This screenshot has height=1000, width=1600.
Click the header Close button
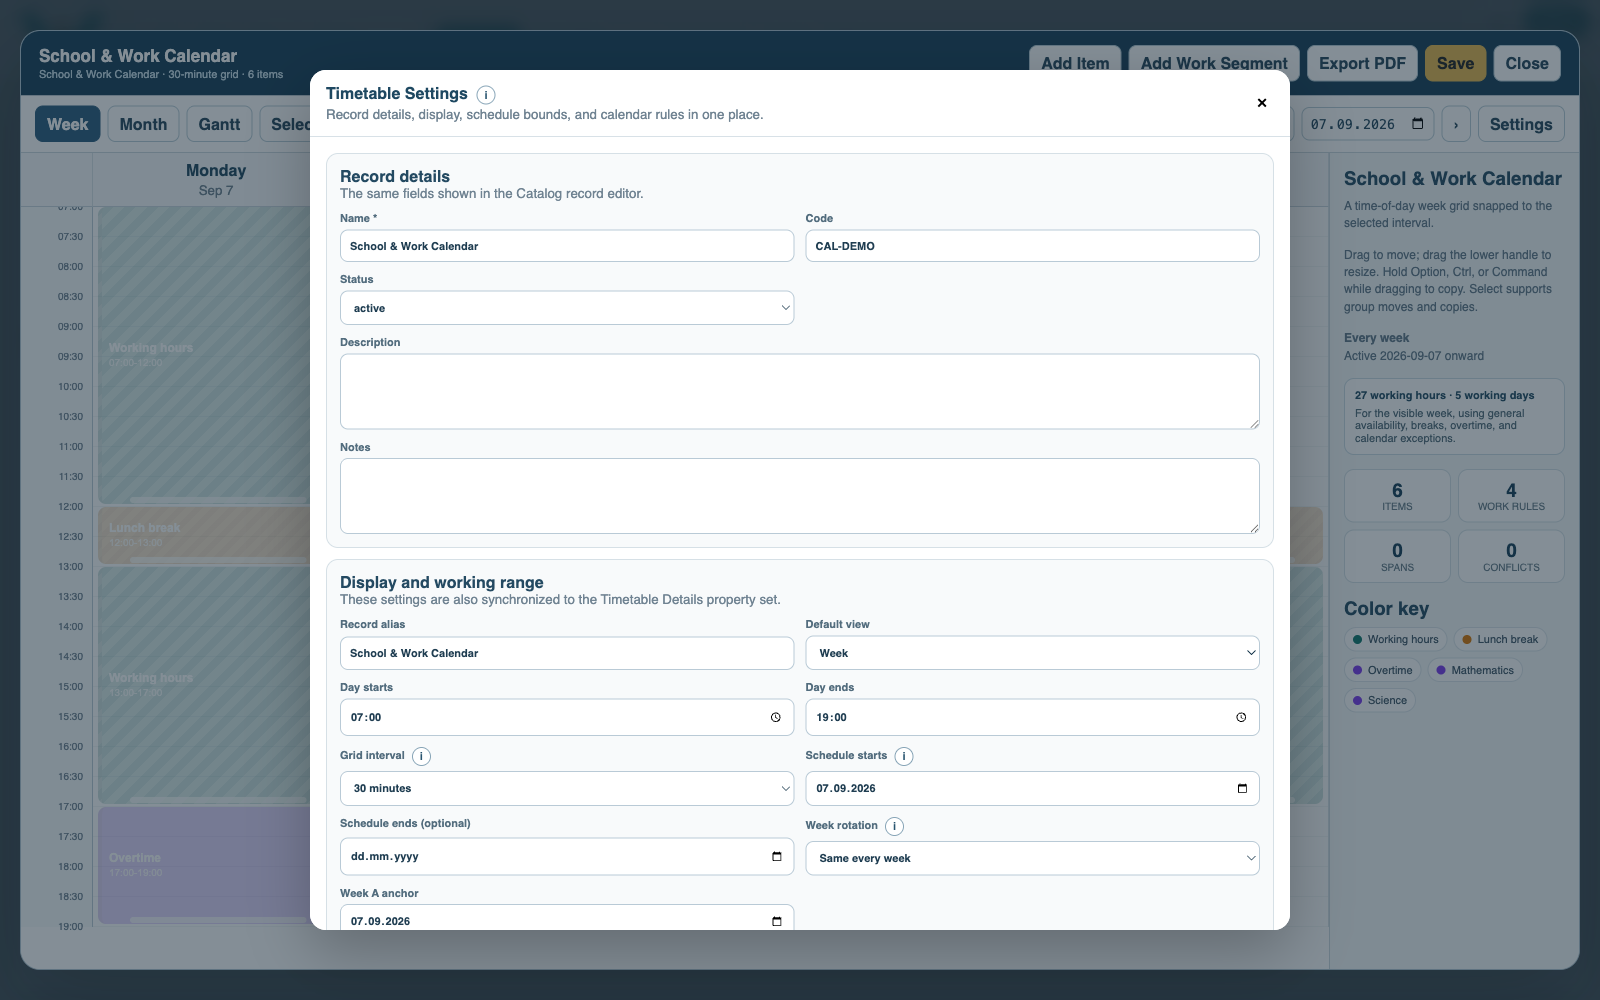tap(1527, 63)
